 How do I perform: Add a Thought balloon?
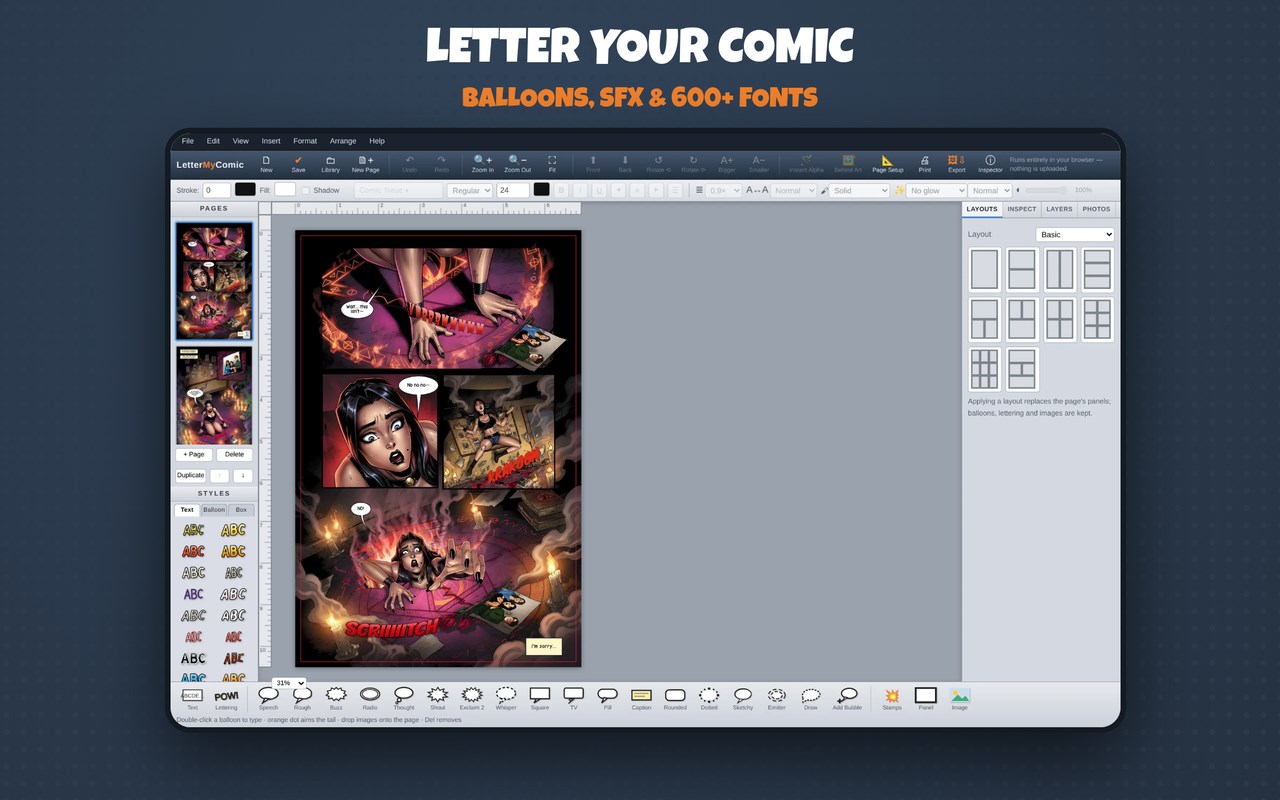[x=404, y=699]
